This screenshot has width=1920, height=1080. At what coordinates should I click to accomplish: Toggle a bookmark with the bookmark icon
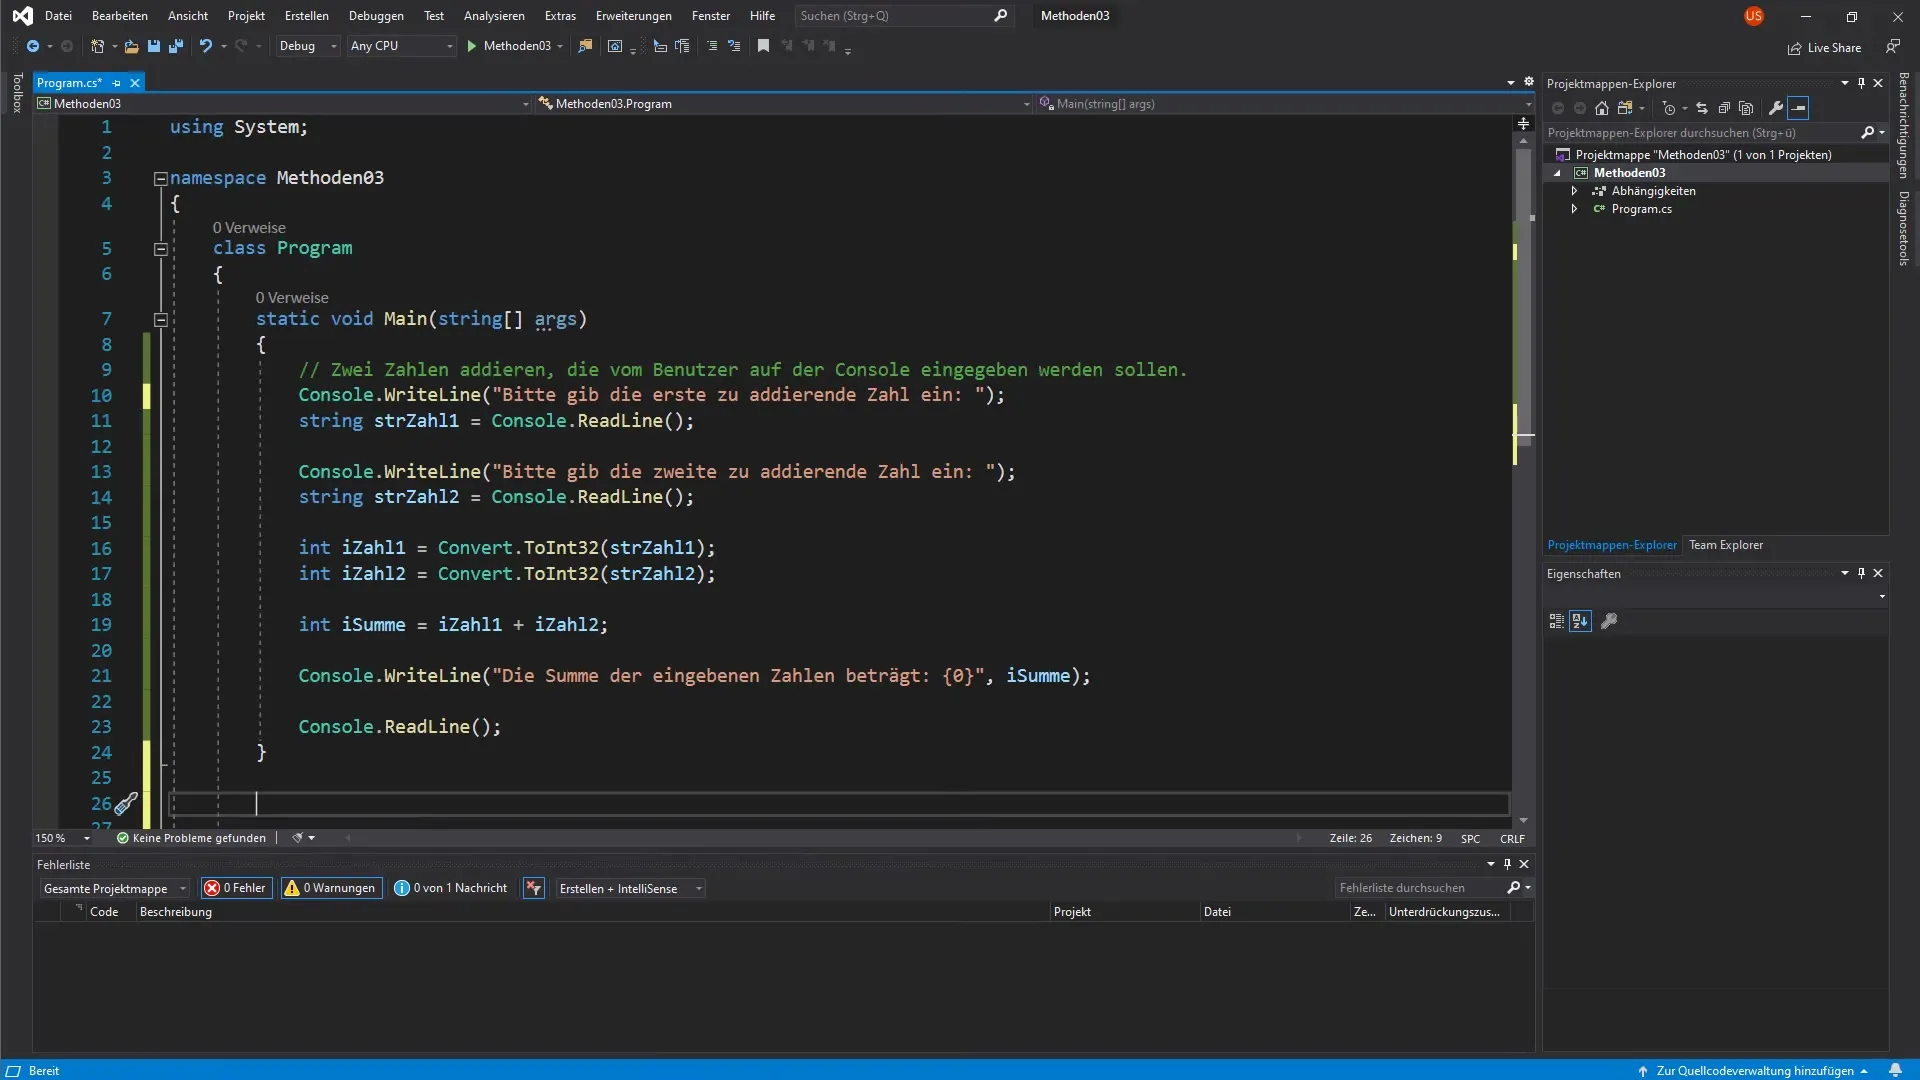click(x=763, y=46)
